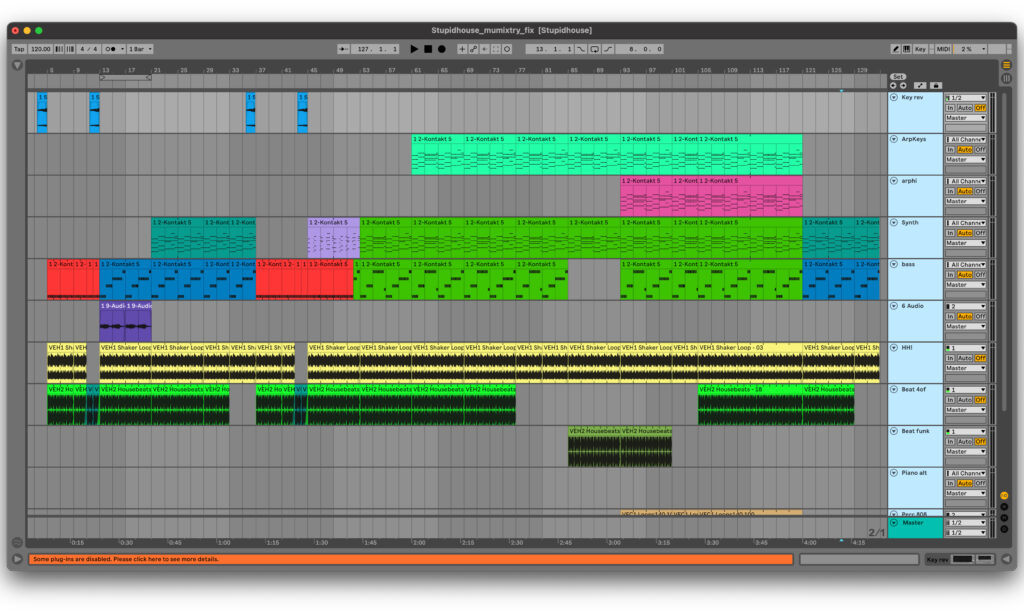This screenshot has height=614, width=1024.
Task: Toggle the punch-out switch icon
Action: click(x=608, y=49)
